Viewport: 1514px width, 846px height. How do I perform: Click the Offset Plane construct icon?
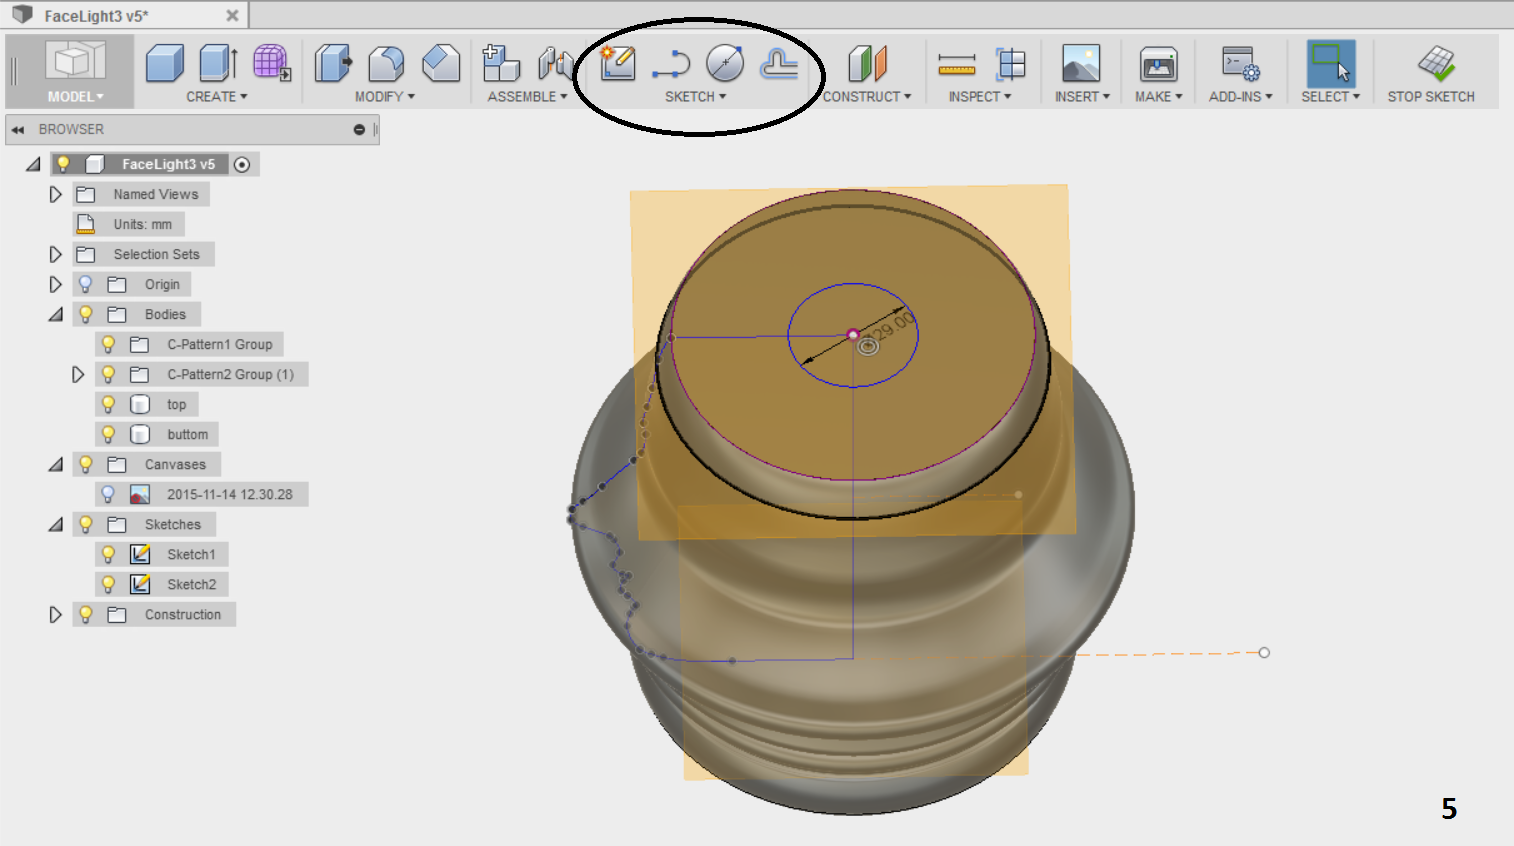click(x=867, y=63)
